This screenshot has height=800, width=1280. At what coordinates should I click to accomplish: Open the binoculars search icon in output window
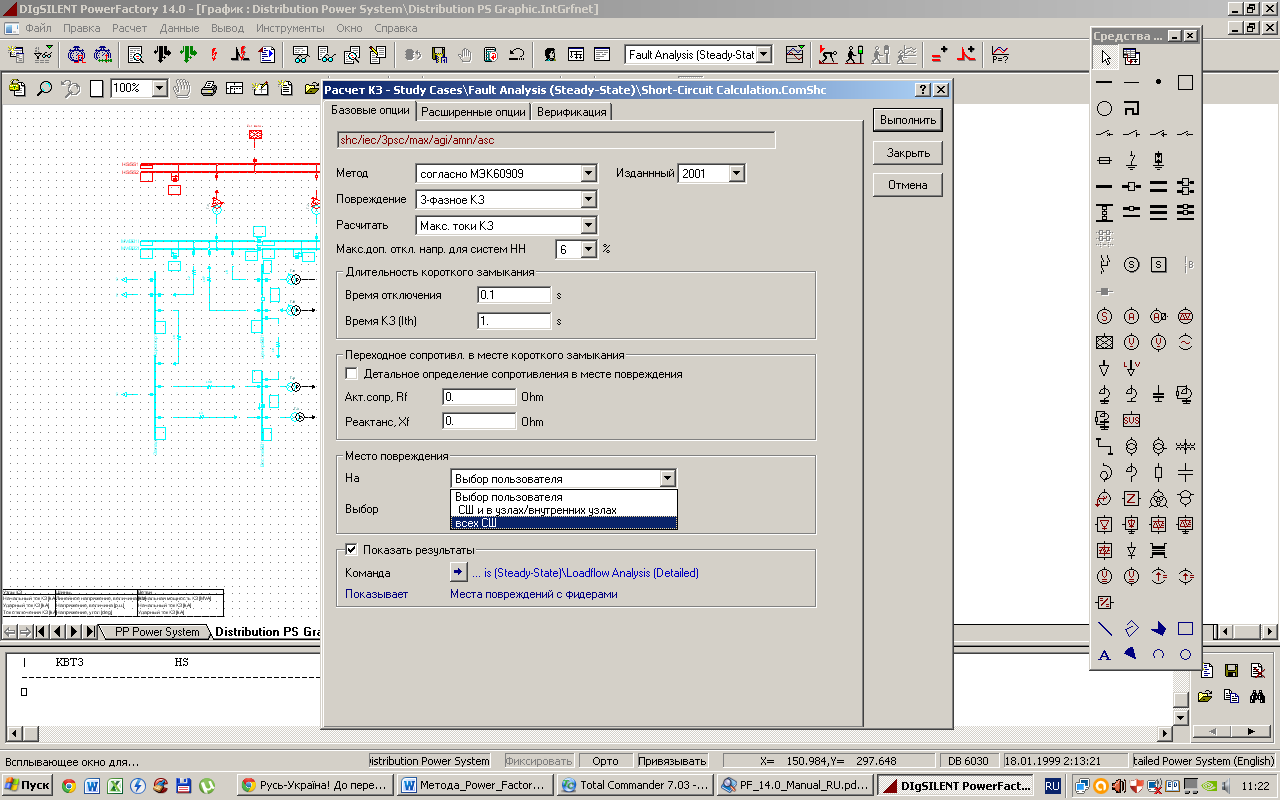(1258, 696)
